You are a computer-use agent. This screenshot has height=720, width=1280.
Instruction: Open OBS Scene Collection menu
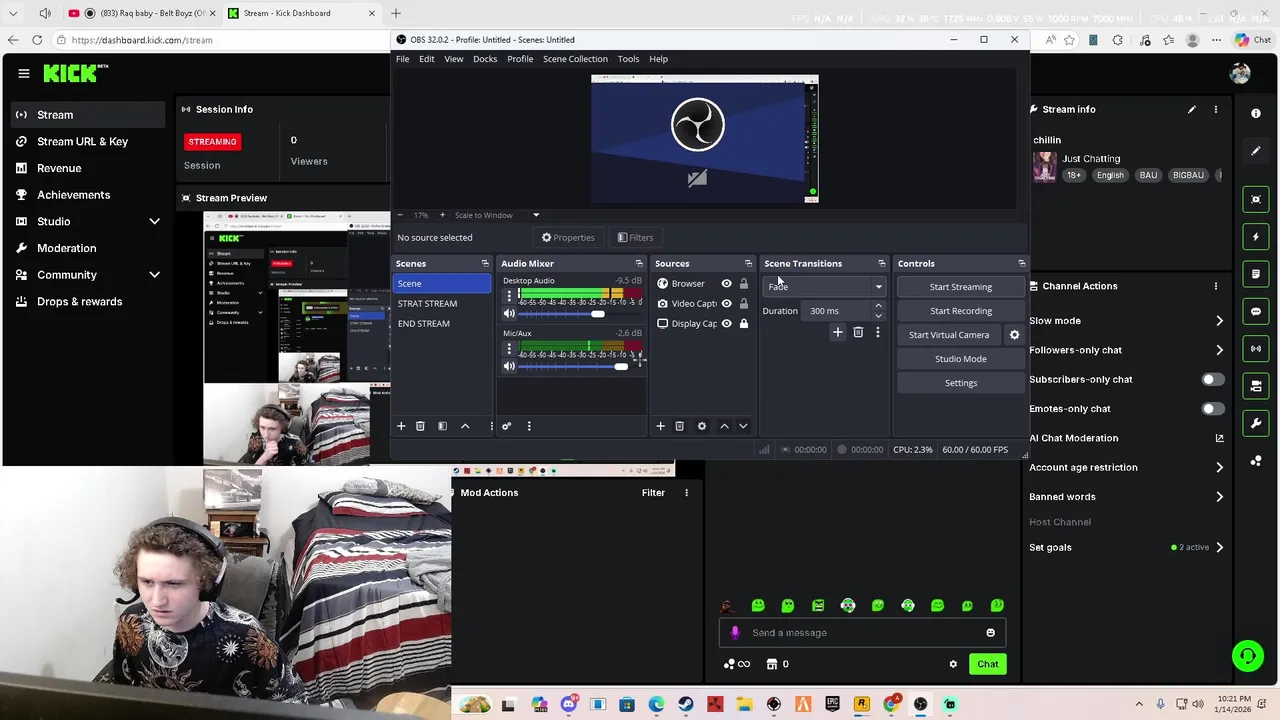(575, 59)
